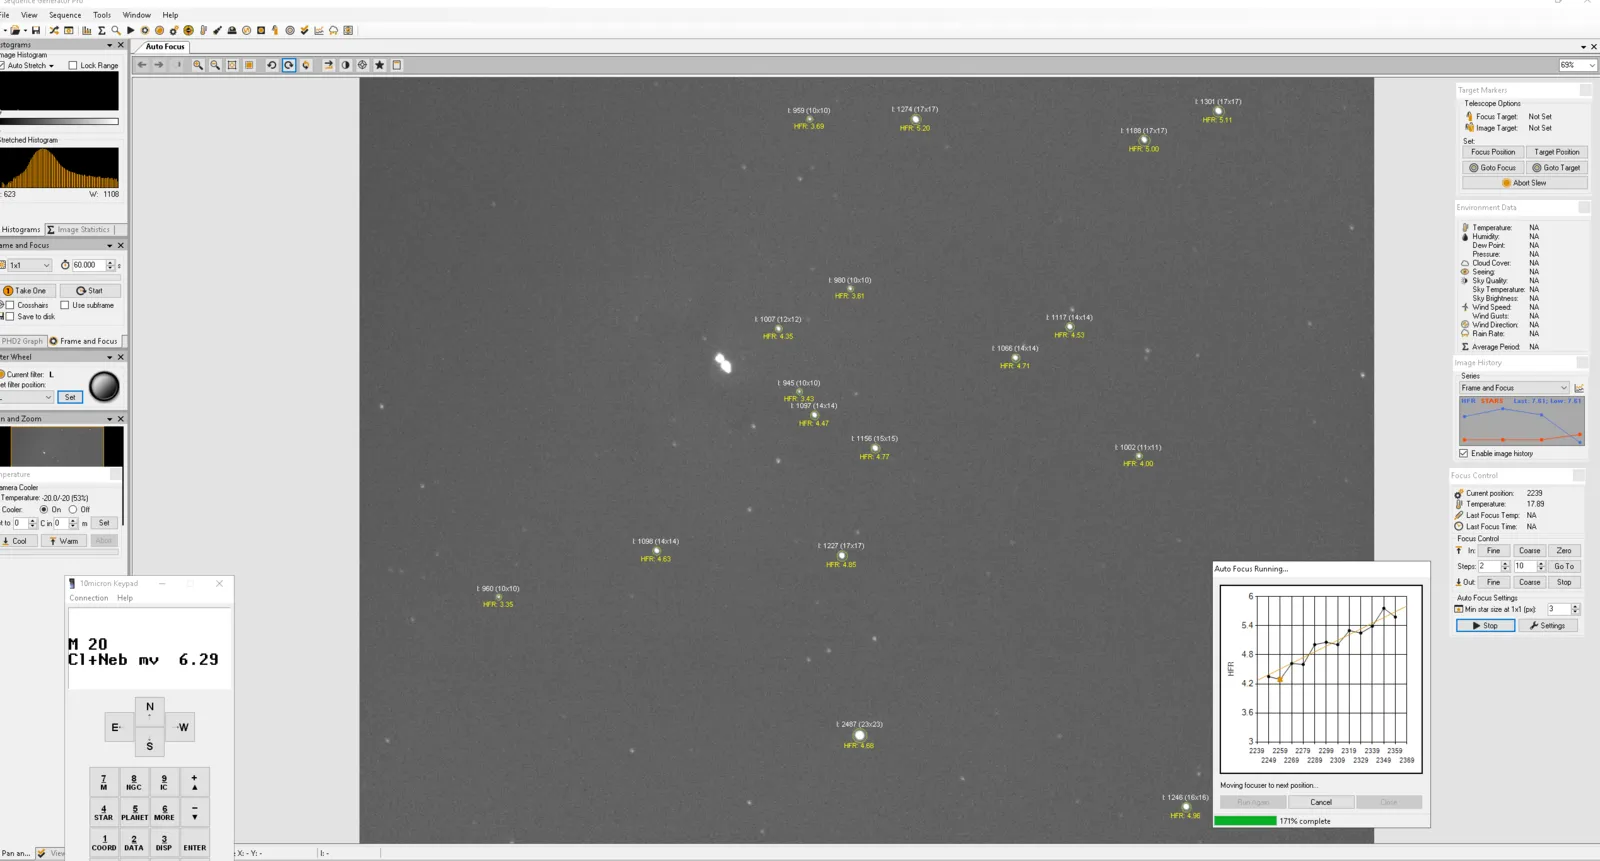1600x861 pixels.
Task: Open the Tools menu
Action: coord(102,15)
